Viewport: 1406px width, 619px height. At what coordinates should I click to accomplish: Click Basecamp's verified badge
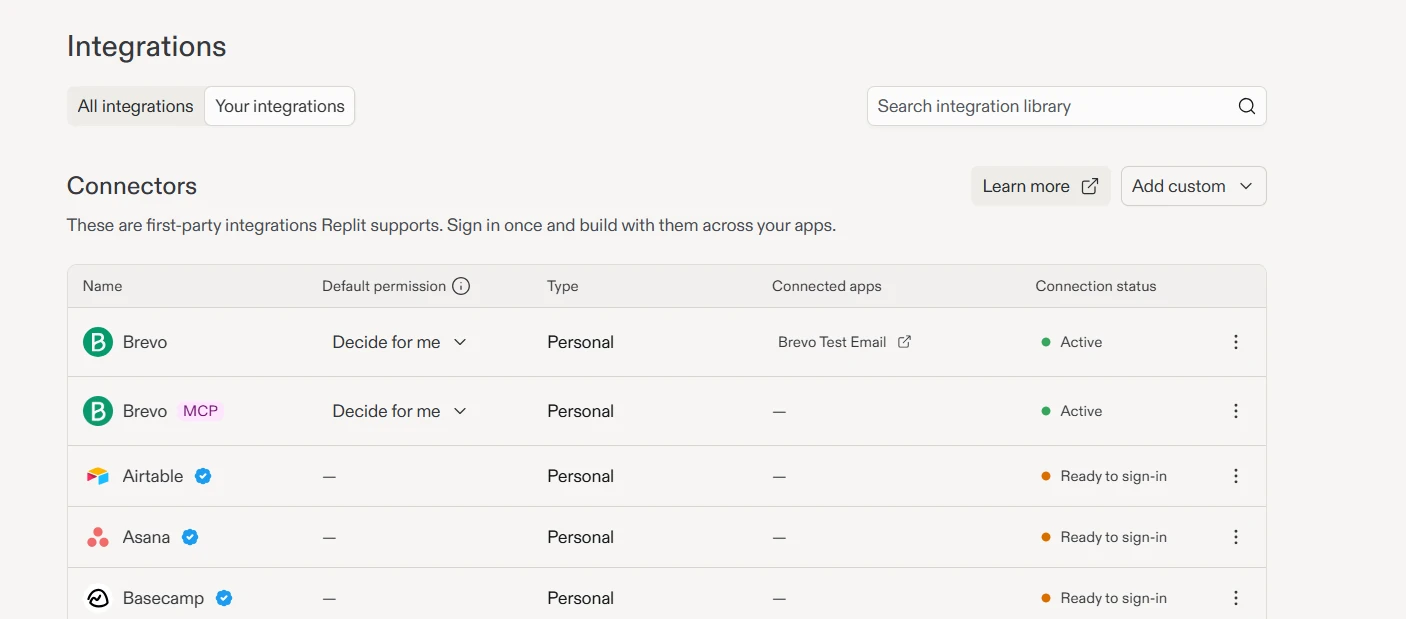[x=224, y=598]
